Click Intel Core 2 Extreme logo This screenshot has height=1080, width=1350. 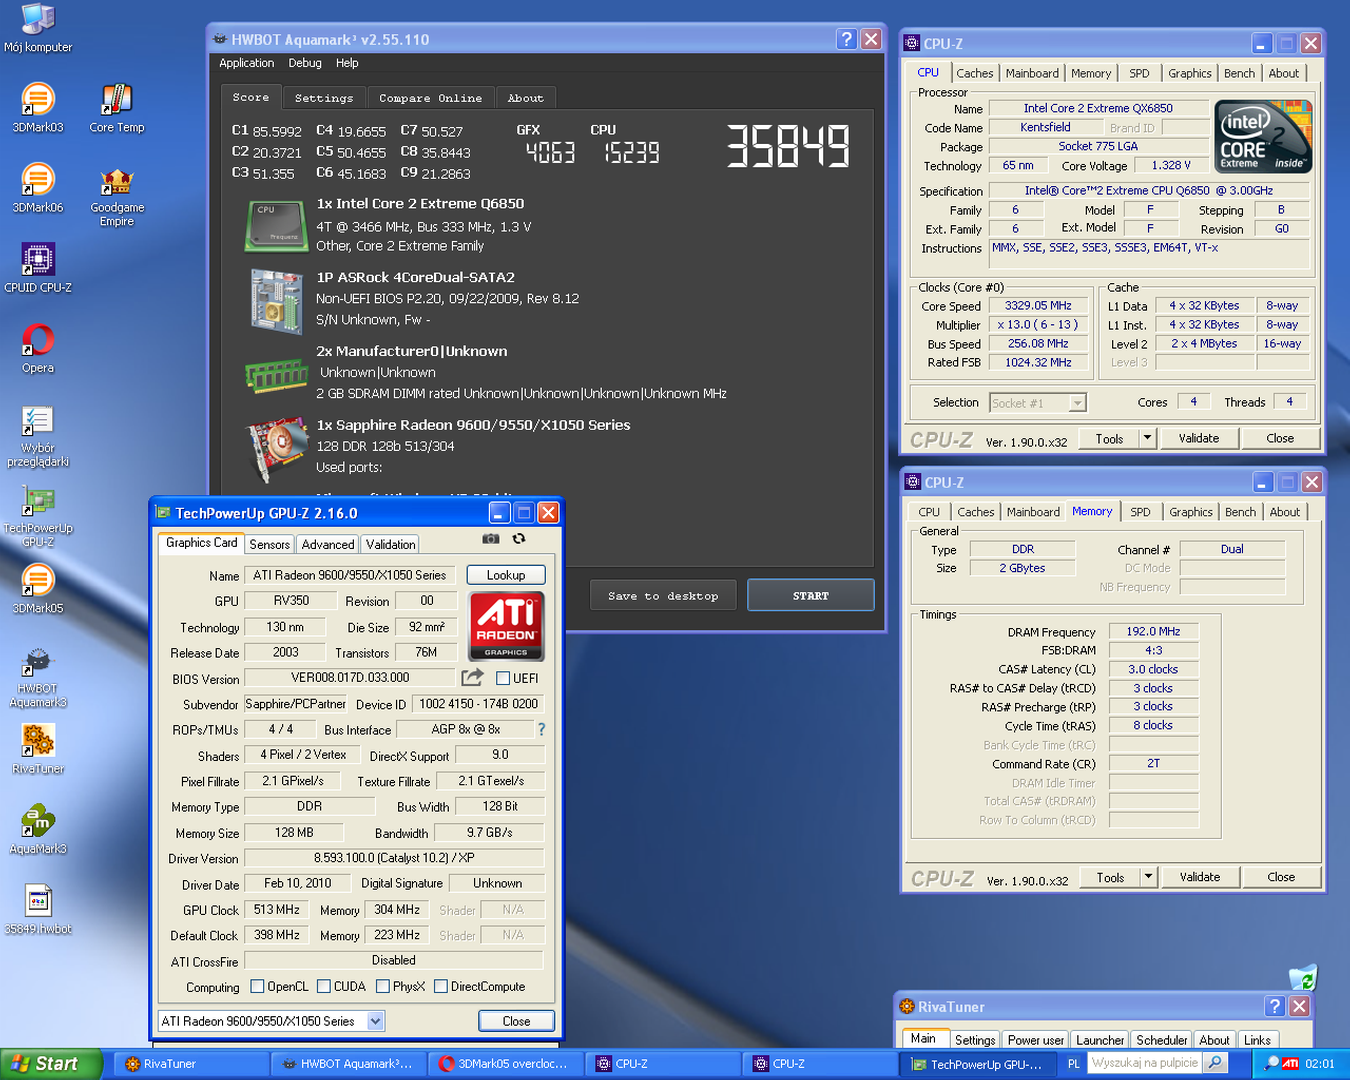point(1264,135)
